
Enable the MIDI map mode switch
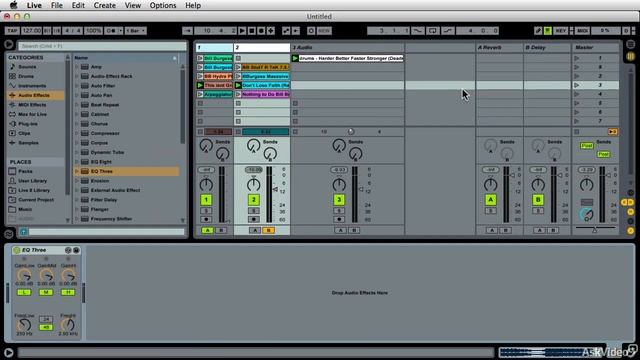[x=582, y=31]
